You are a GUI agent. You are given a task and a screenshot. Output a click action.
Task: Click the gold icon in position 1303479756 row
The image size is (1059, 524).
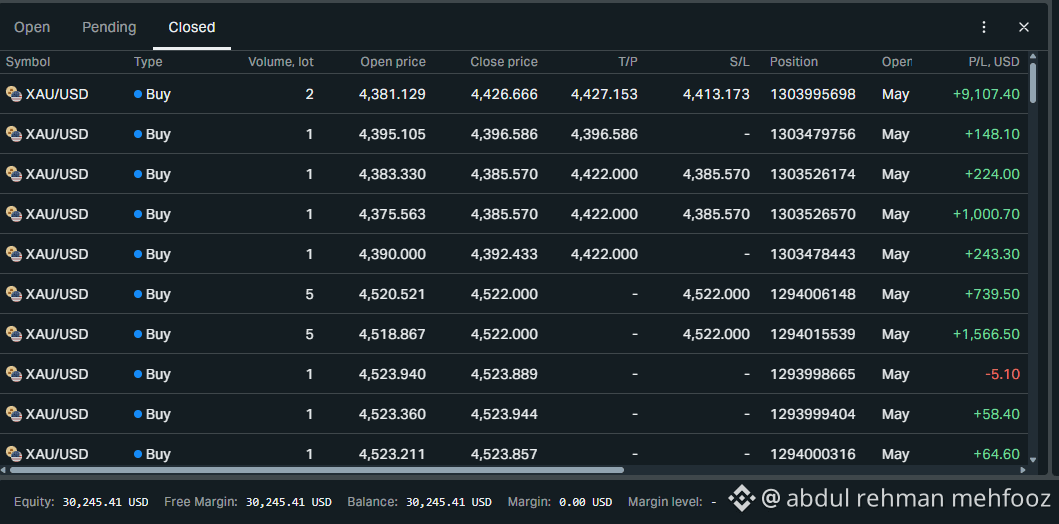[14, 134]
